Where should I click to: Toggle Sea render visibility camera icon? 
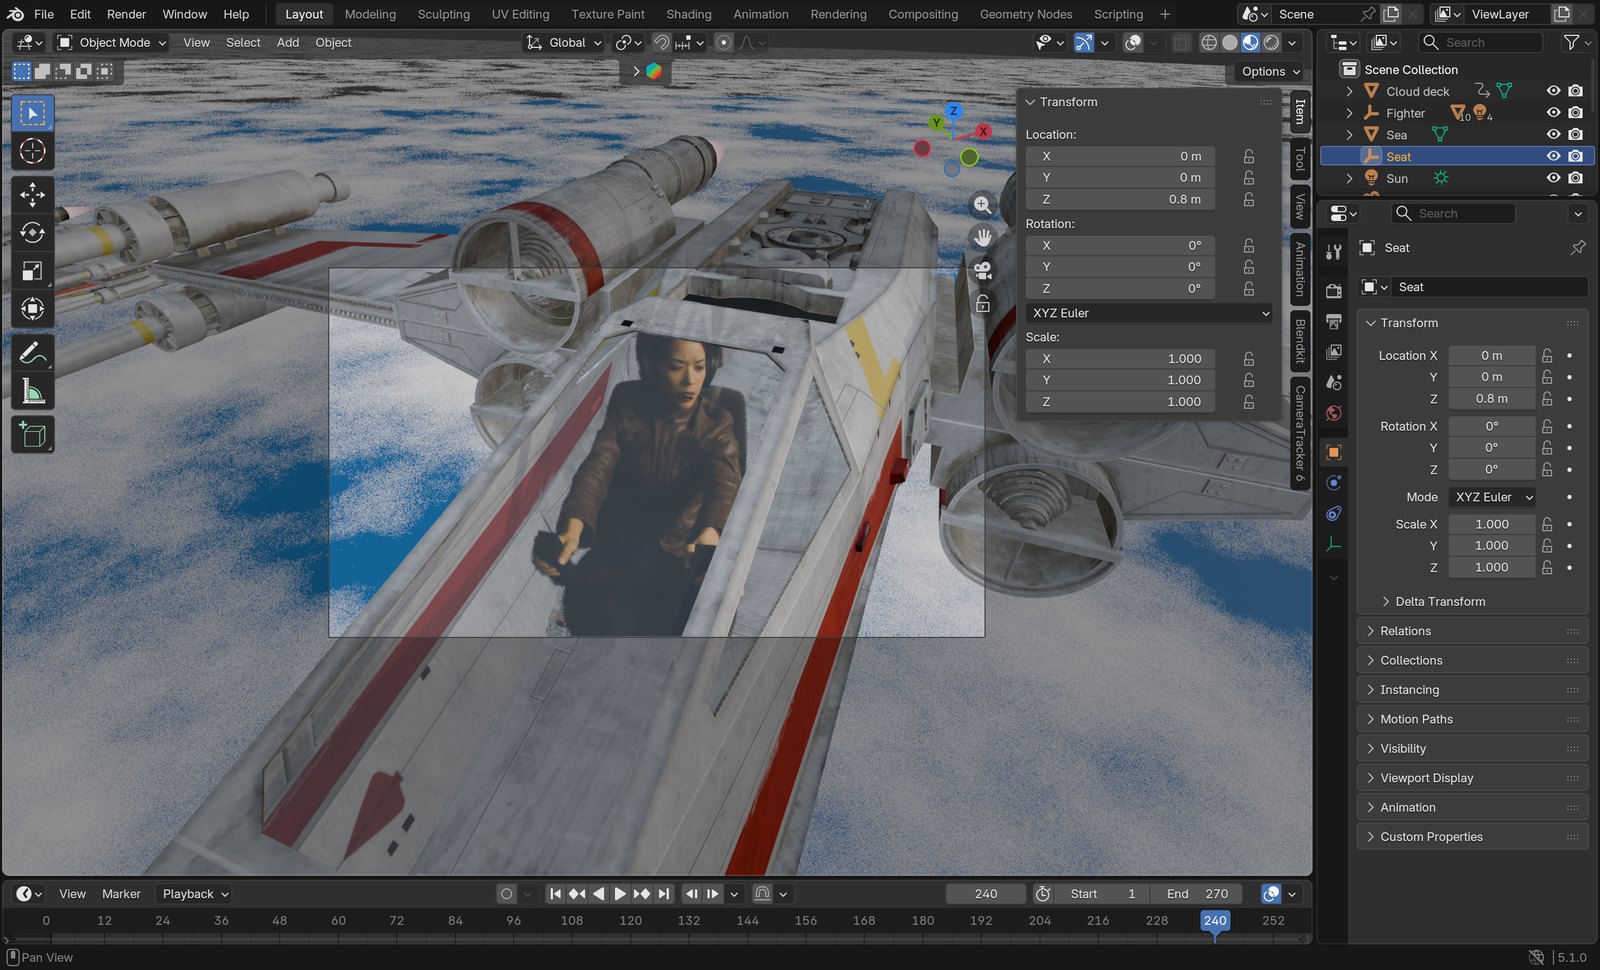(1576, 135)
